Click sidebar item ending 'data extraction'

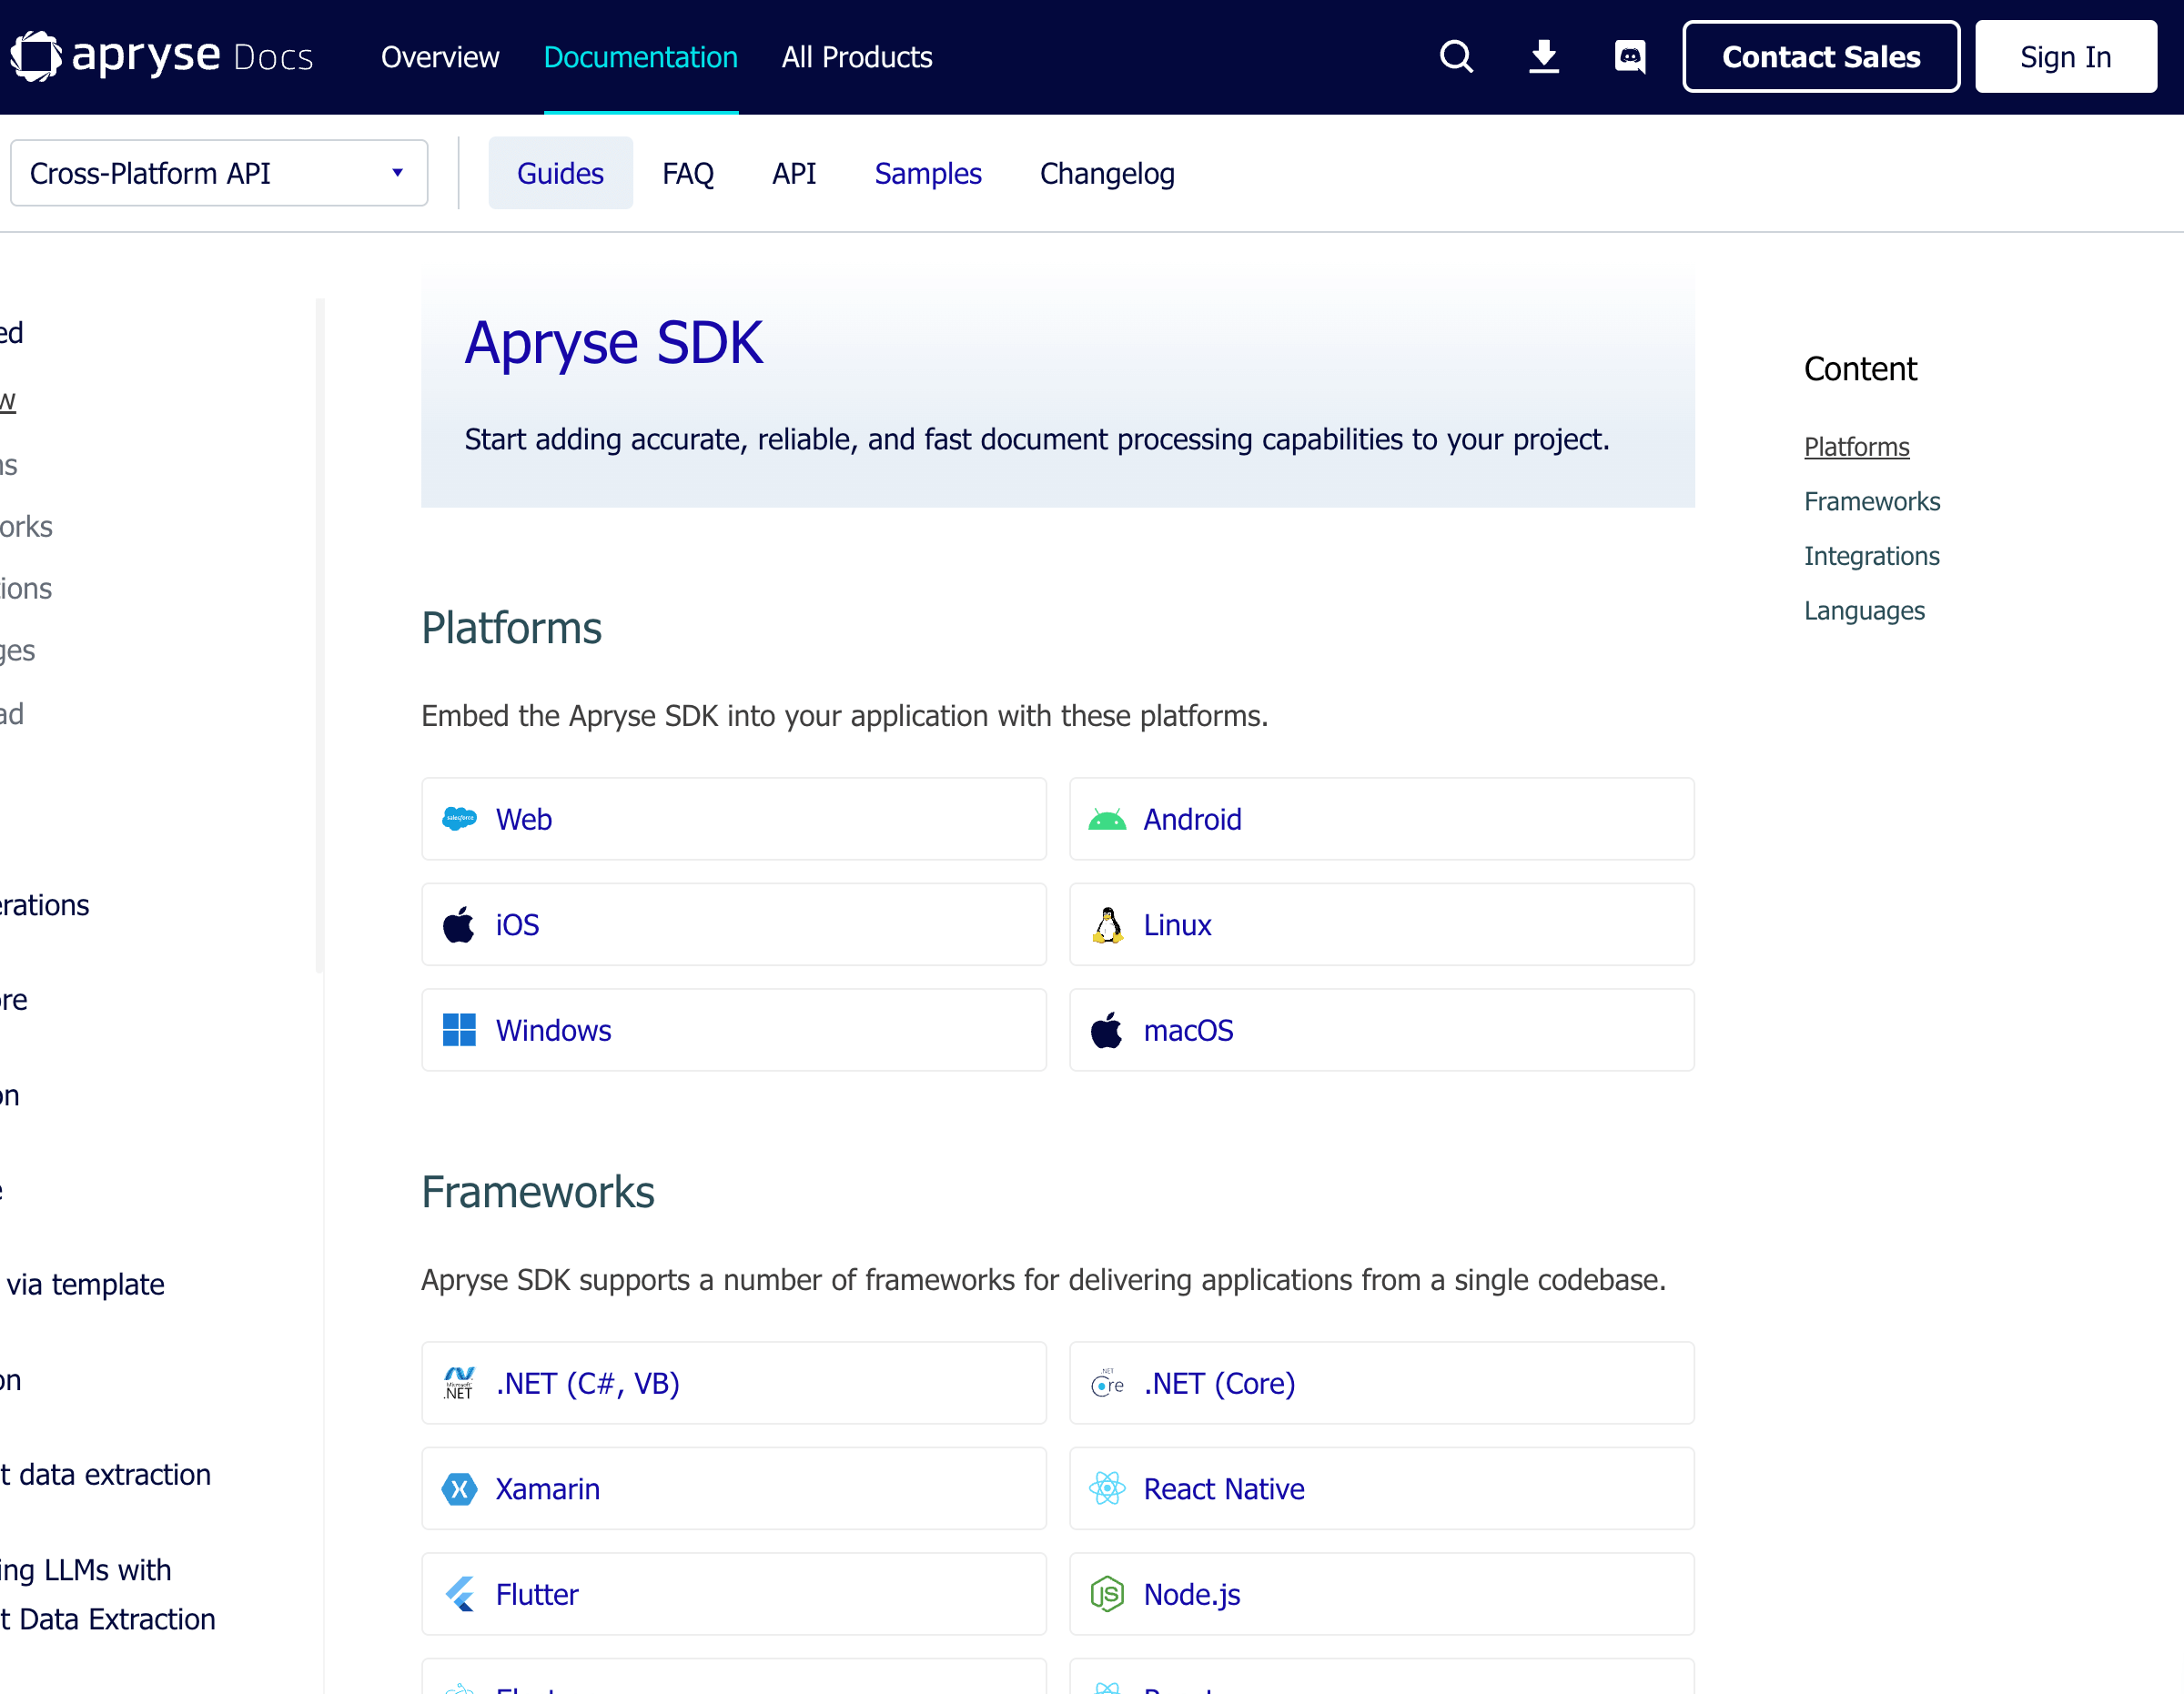[x=106, y=1475]
